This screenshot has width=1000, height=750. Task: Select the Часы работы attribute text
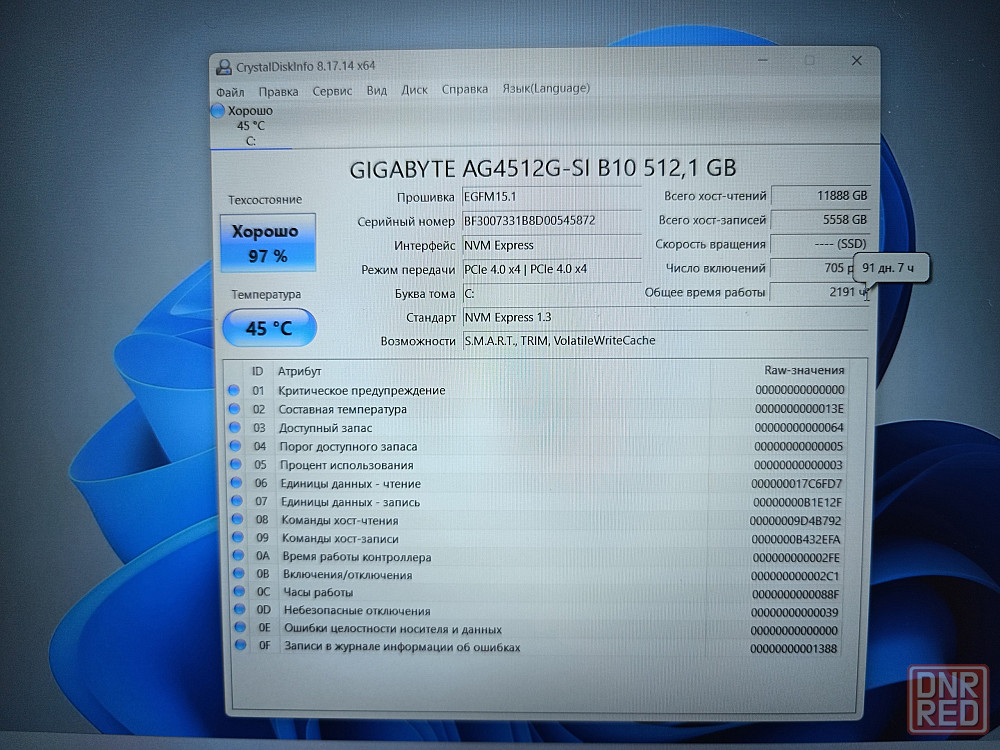(318, 592)
